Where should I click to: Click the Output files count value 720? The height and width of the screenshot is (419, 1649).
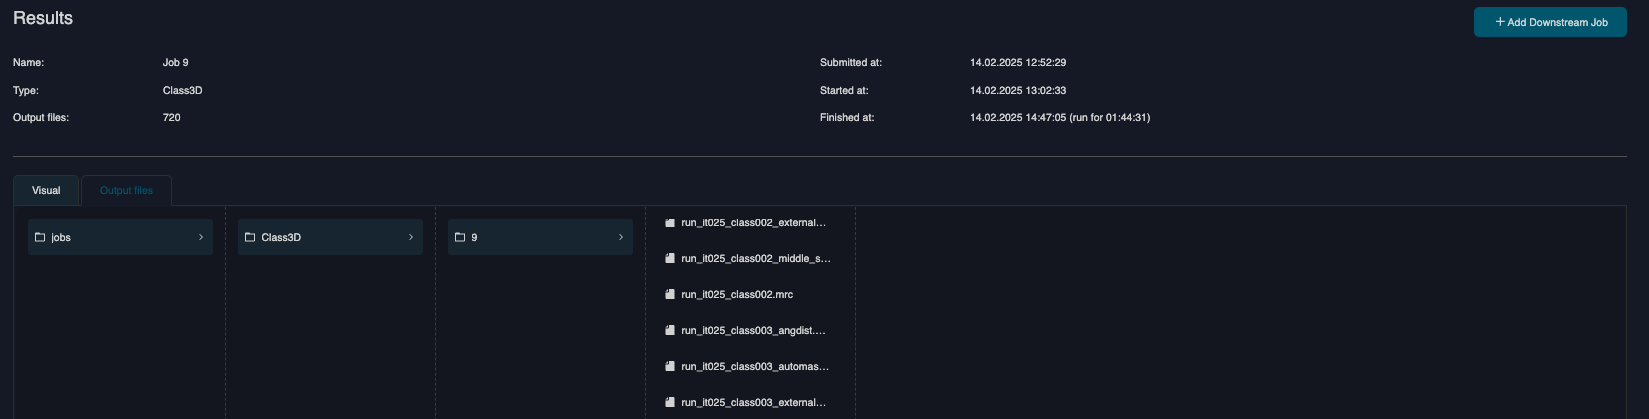pyautogui.click(x=172, y=118)
